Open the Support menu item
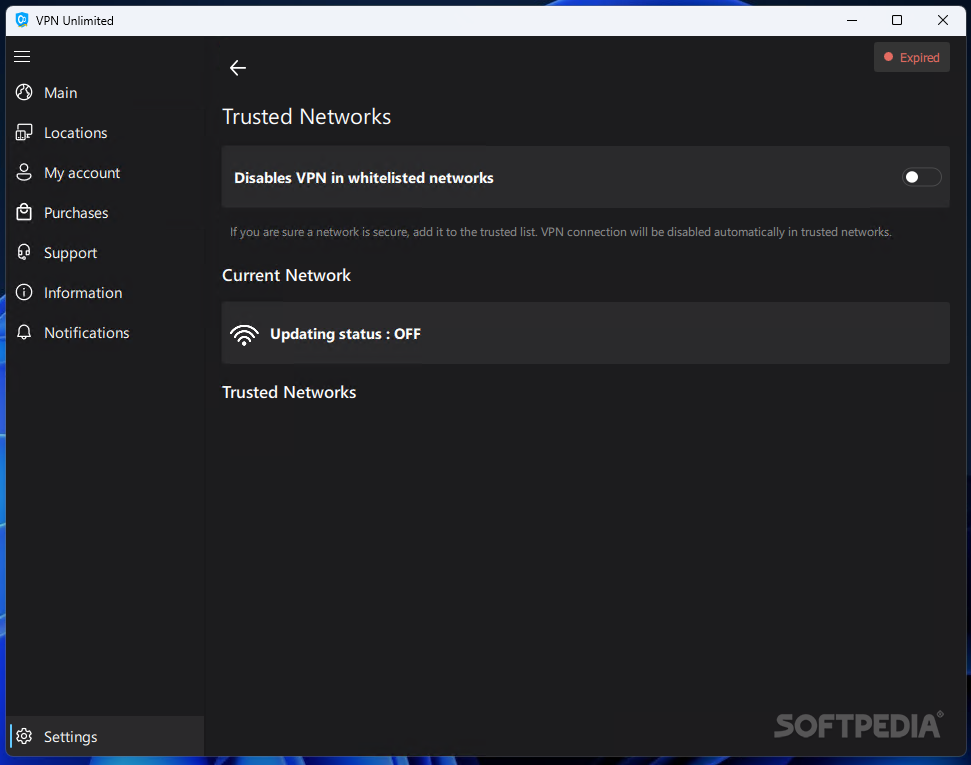This screenshot has width=971, height=765. point(105,252)
